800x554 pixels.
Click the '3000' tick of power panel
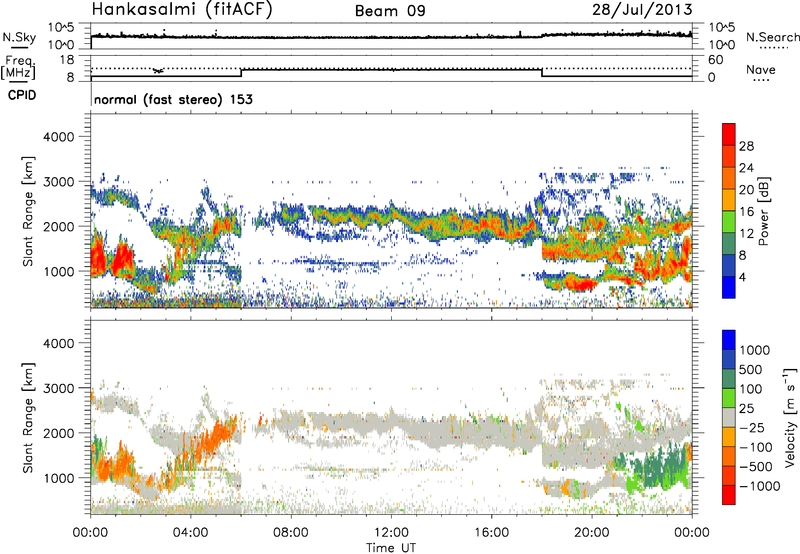pyautogui.click(x=58, y=182)
